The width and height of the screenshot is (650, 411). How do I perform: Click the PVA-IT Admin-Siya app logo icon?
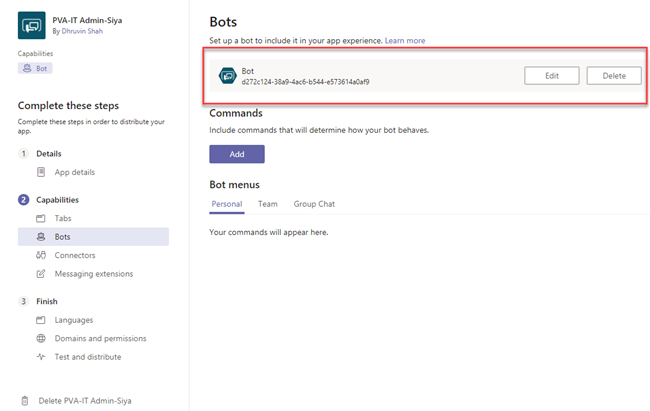click(32, 25)
